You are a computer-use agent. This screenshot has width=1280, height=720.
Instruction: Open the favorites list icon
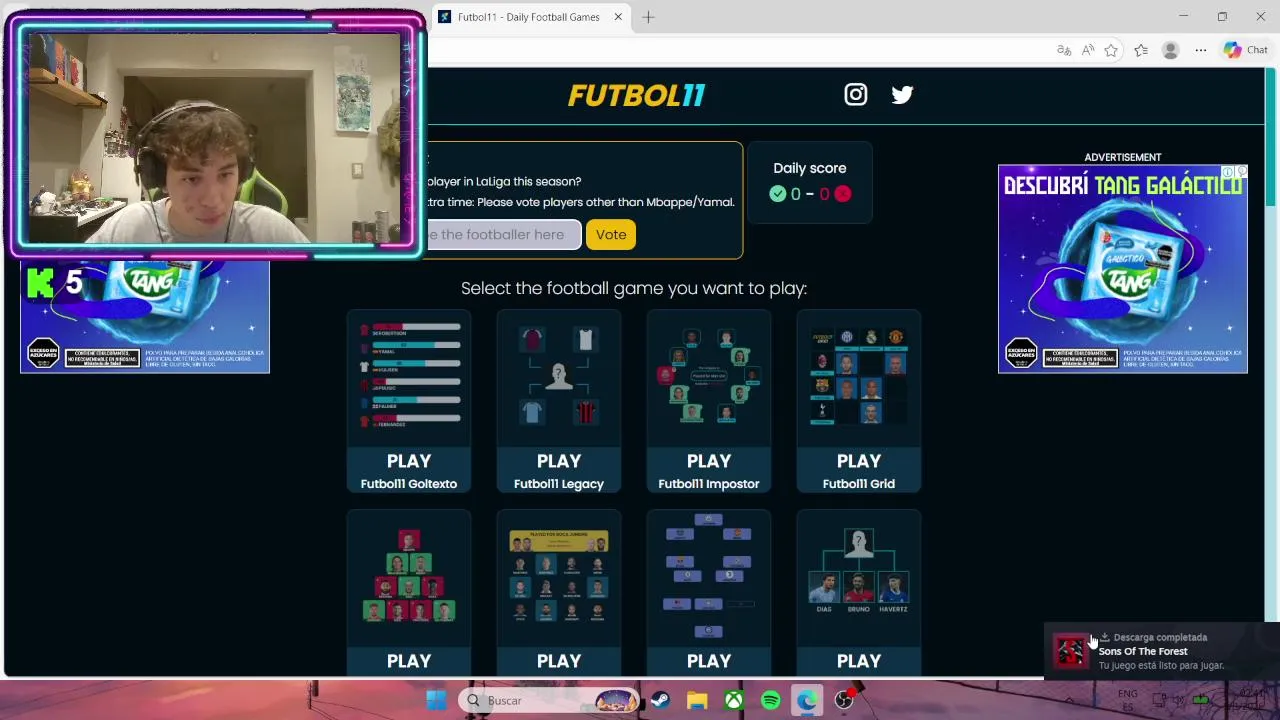(1141, 50)
